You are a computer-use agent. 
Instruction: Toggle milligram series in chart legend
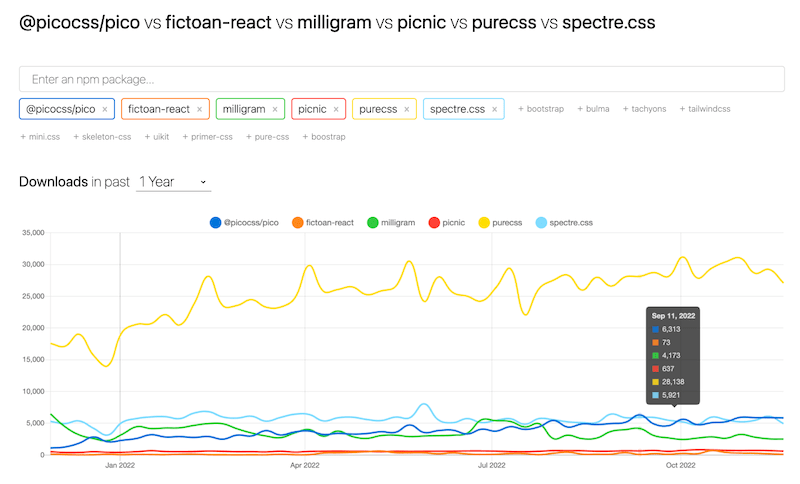click(x=391, y=222)
